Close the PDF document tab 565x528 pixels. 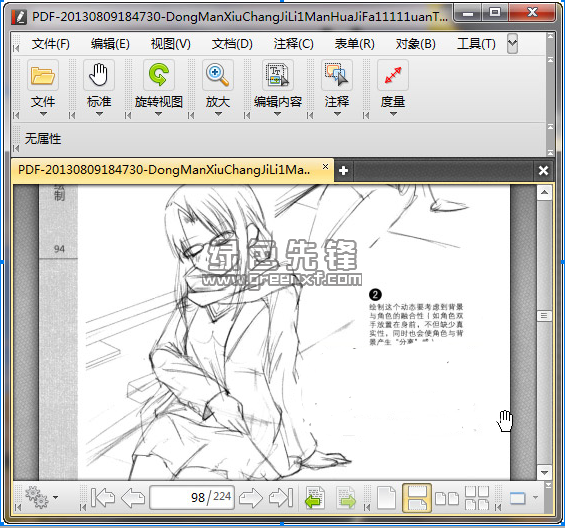325,167
